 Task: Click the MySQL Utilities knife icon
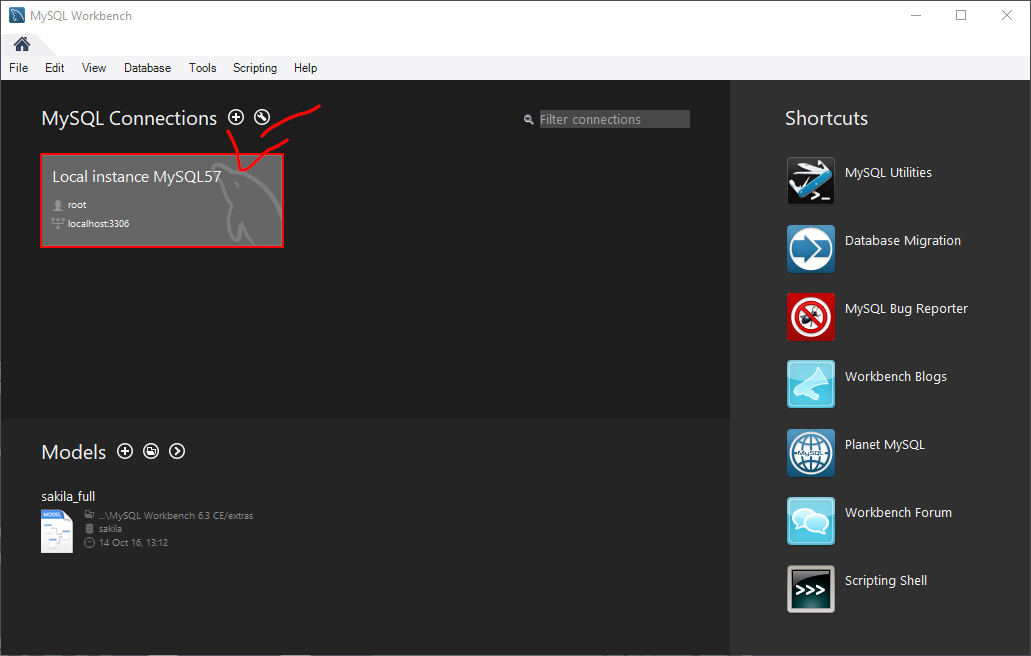pos(811,181)
